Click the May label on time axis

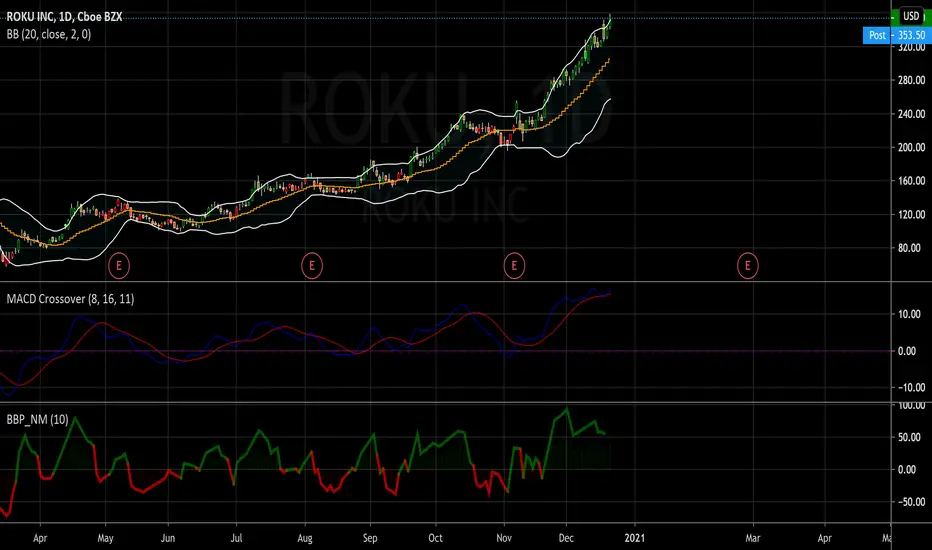tap(105, 538)
